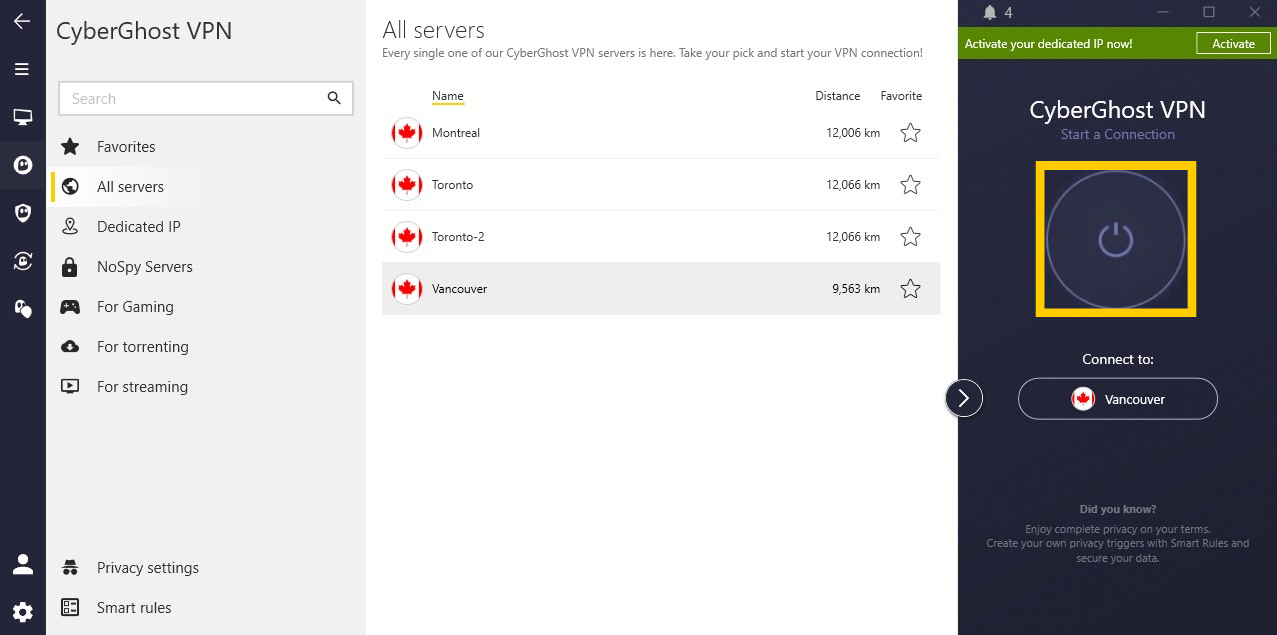The image size is (1277, 635).
Task: Sort servers by Distance column
Action: [838, 96]
